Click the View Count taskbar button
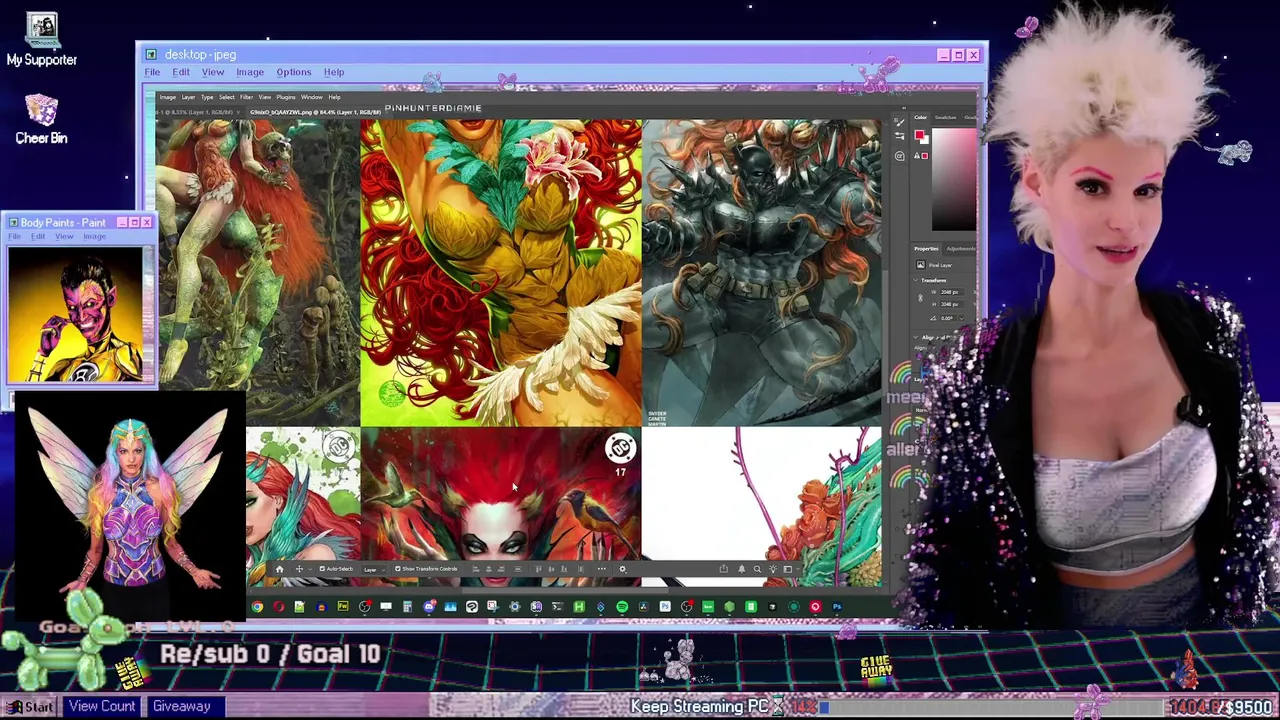Image resolution: width=1280 pixels, height=720 pixels. tap(101, 707)
